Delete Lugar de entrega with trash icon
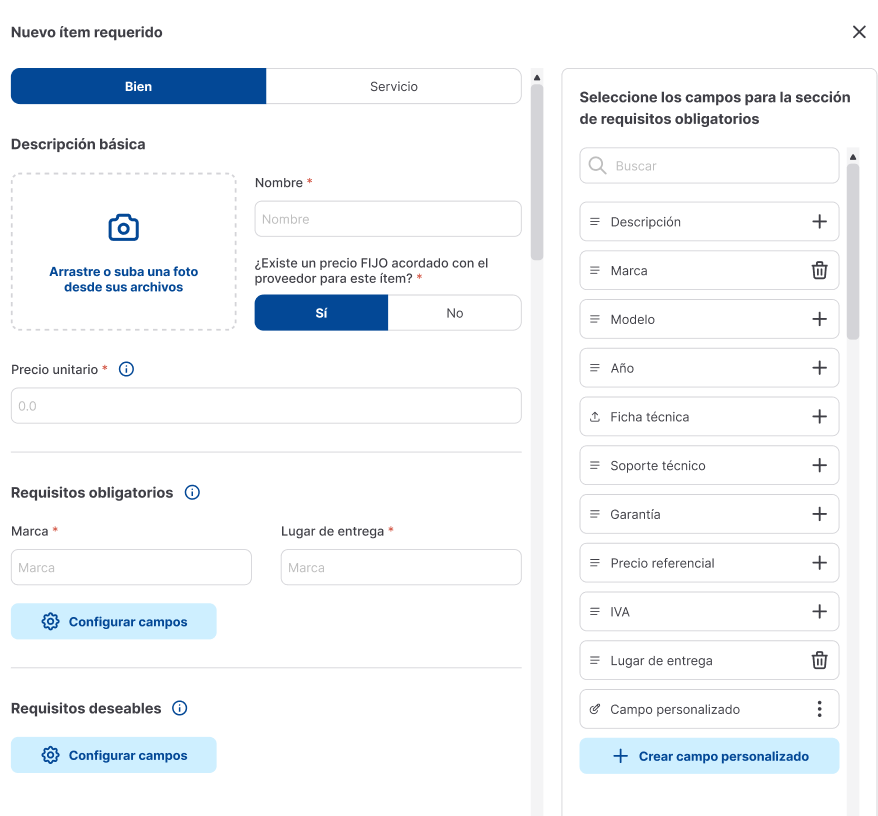The image size is (878, 816). click(819, 660)
